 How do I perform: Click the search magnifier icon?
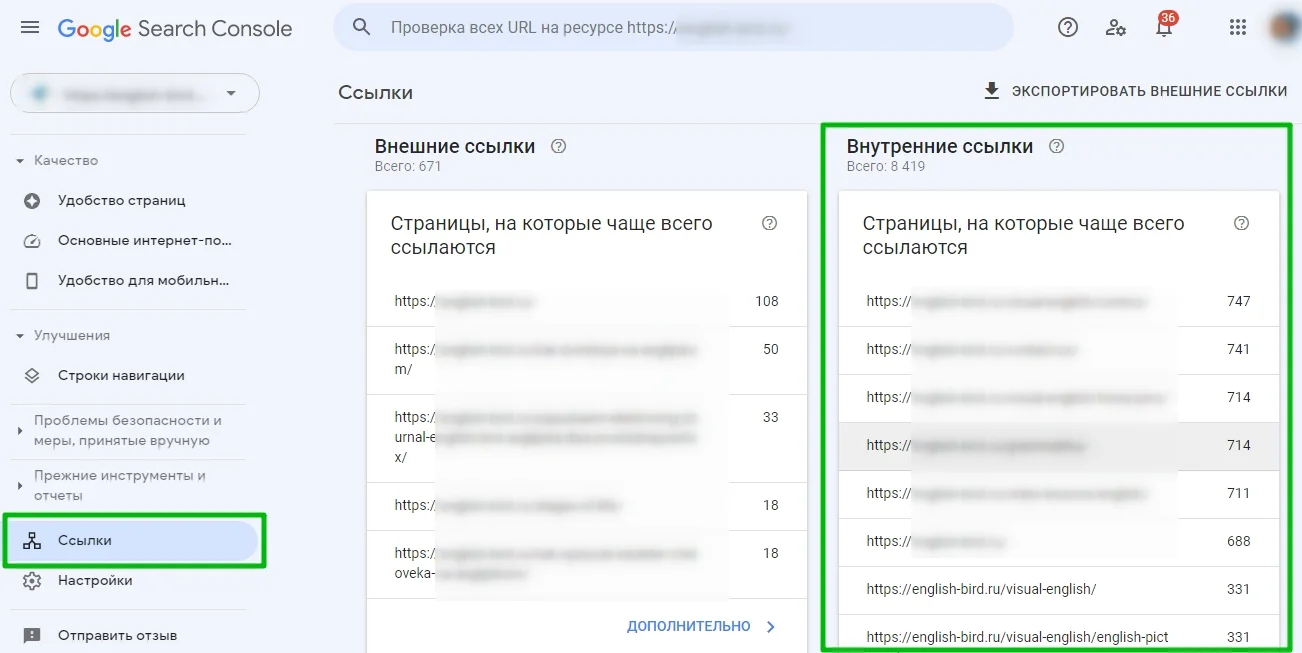click(x=362, y=28)
